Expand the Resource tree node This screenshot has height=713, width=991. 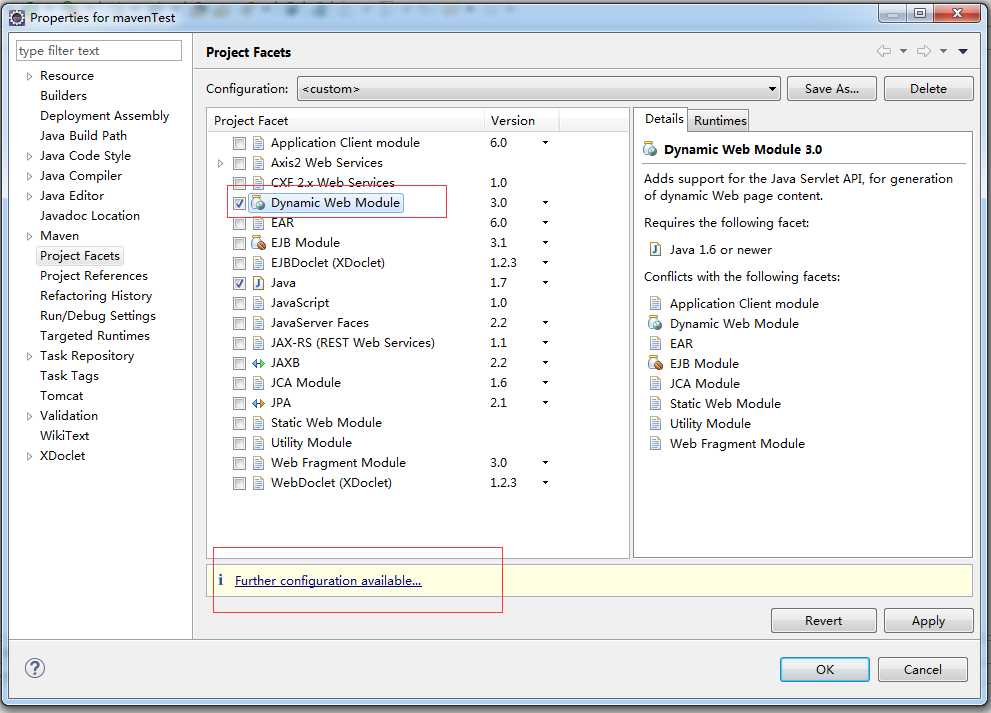tap(29, 76)
